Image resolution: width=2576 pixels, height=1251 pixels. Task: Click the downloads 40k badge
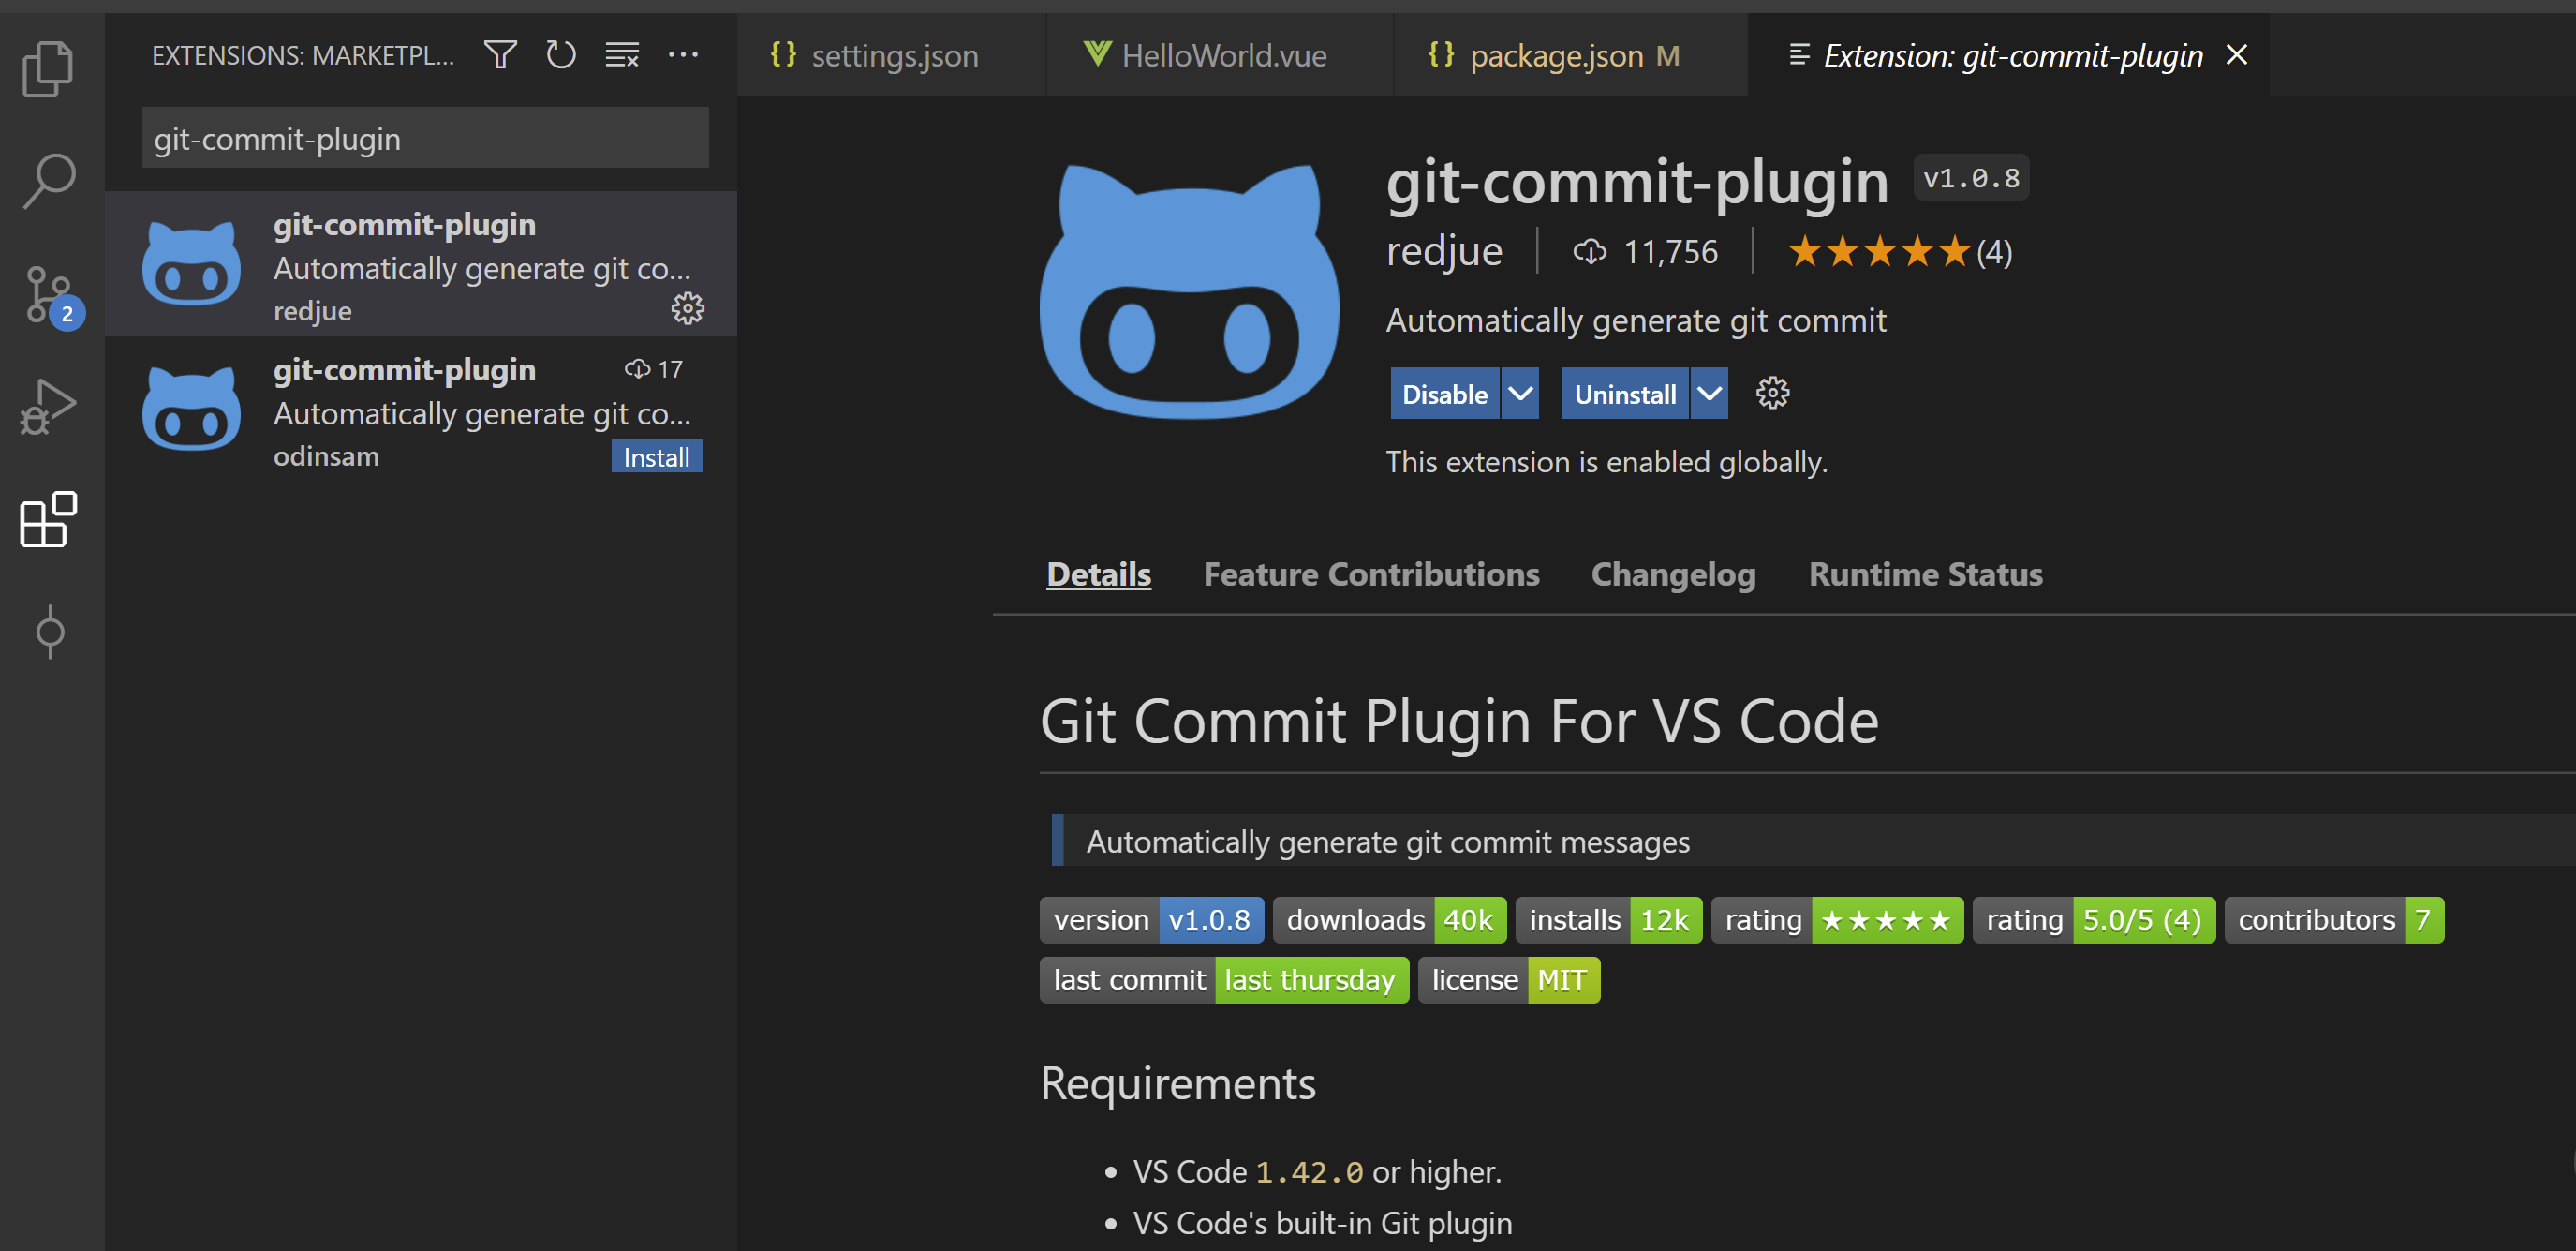(1389, 919)
